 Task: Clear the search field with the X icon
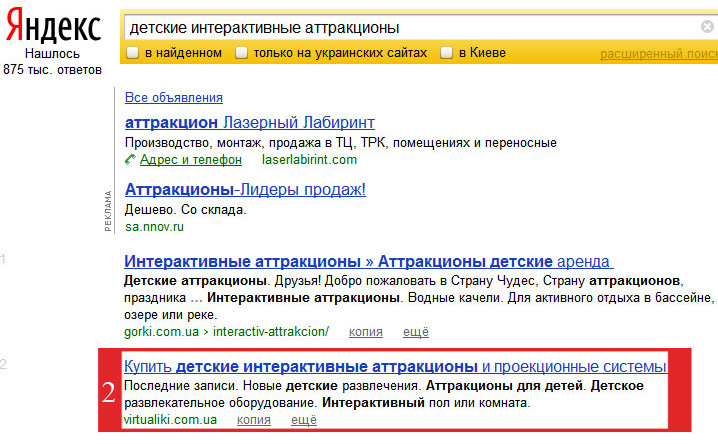[x=707, y=27]
